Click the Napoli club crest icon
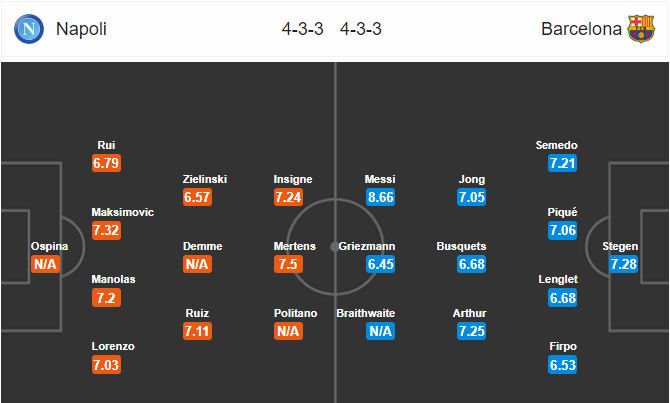 (x=29, y=29)
